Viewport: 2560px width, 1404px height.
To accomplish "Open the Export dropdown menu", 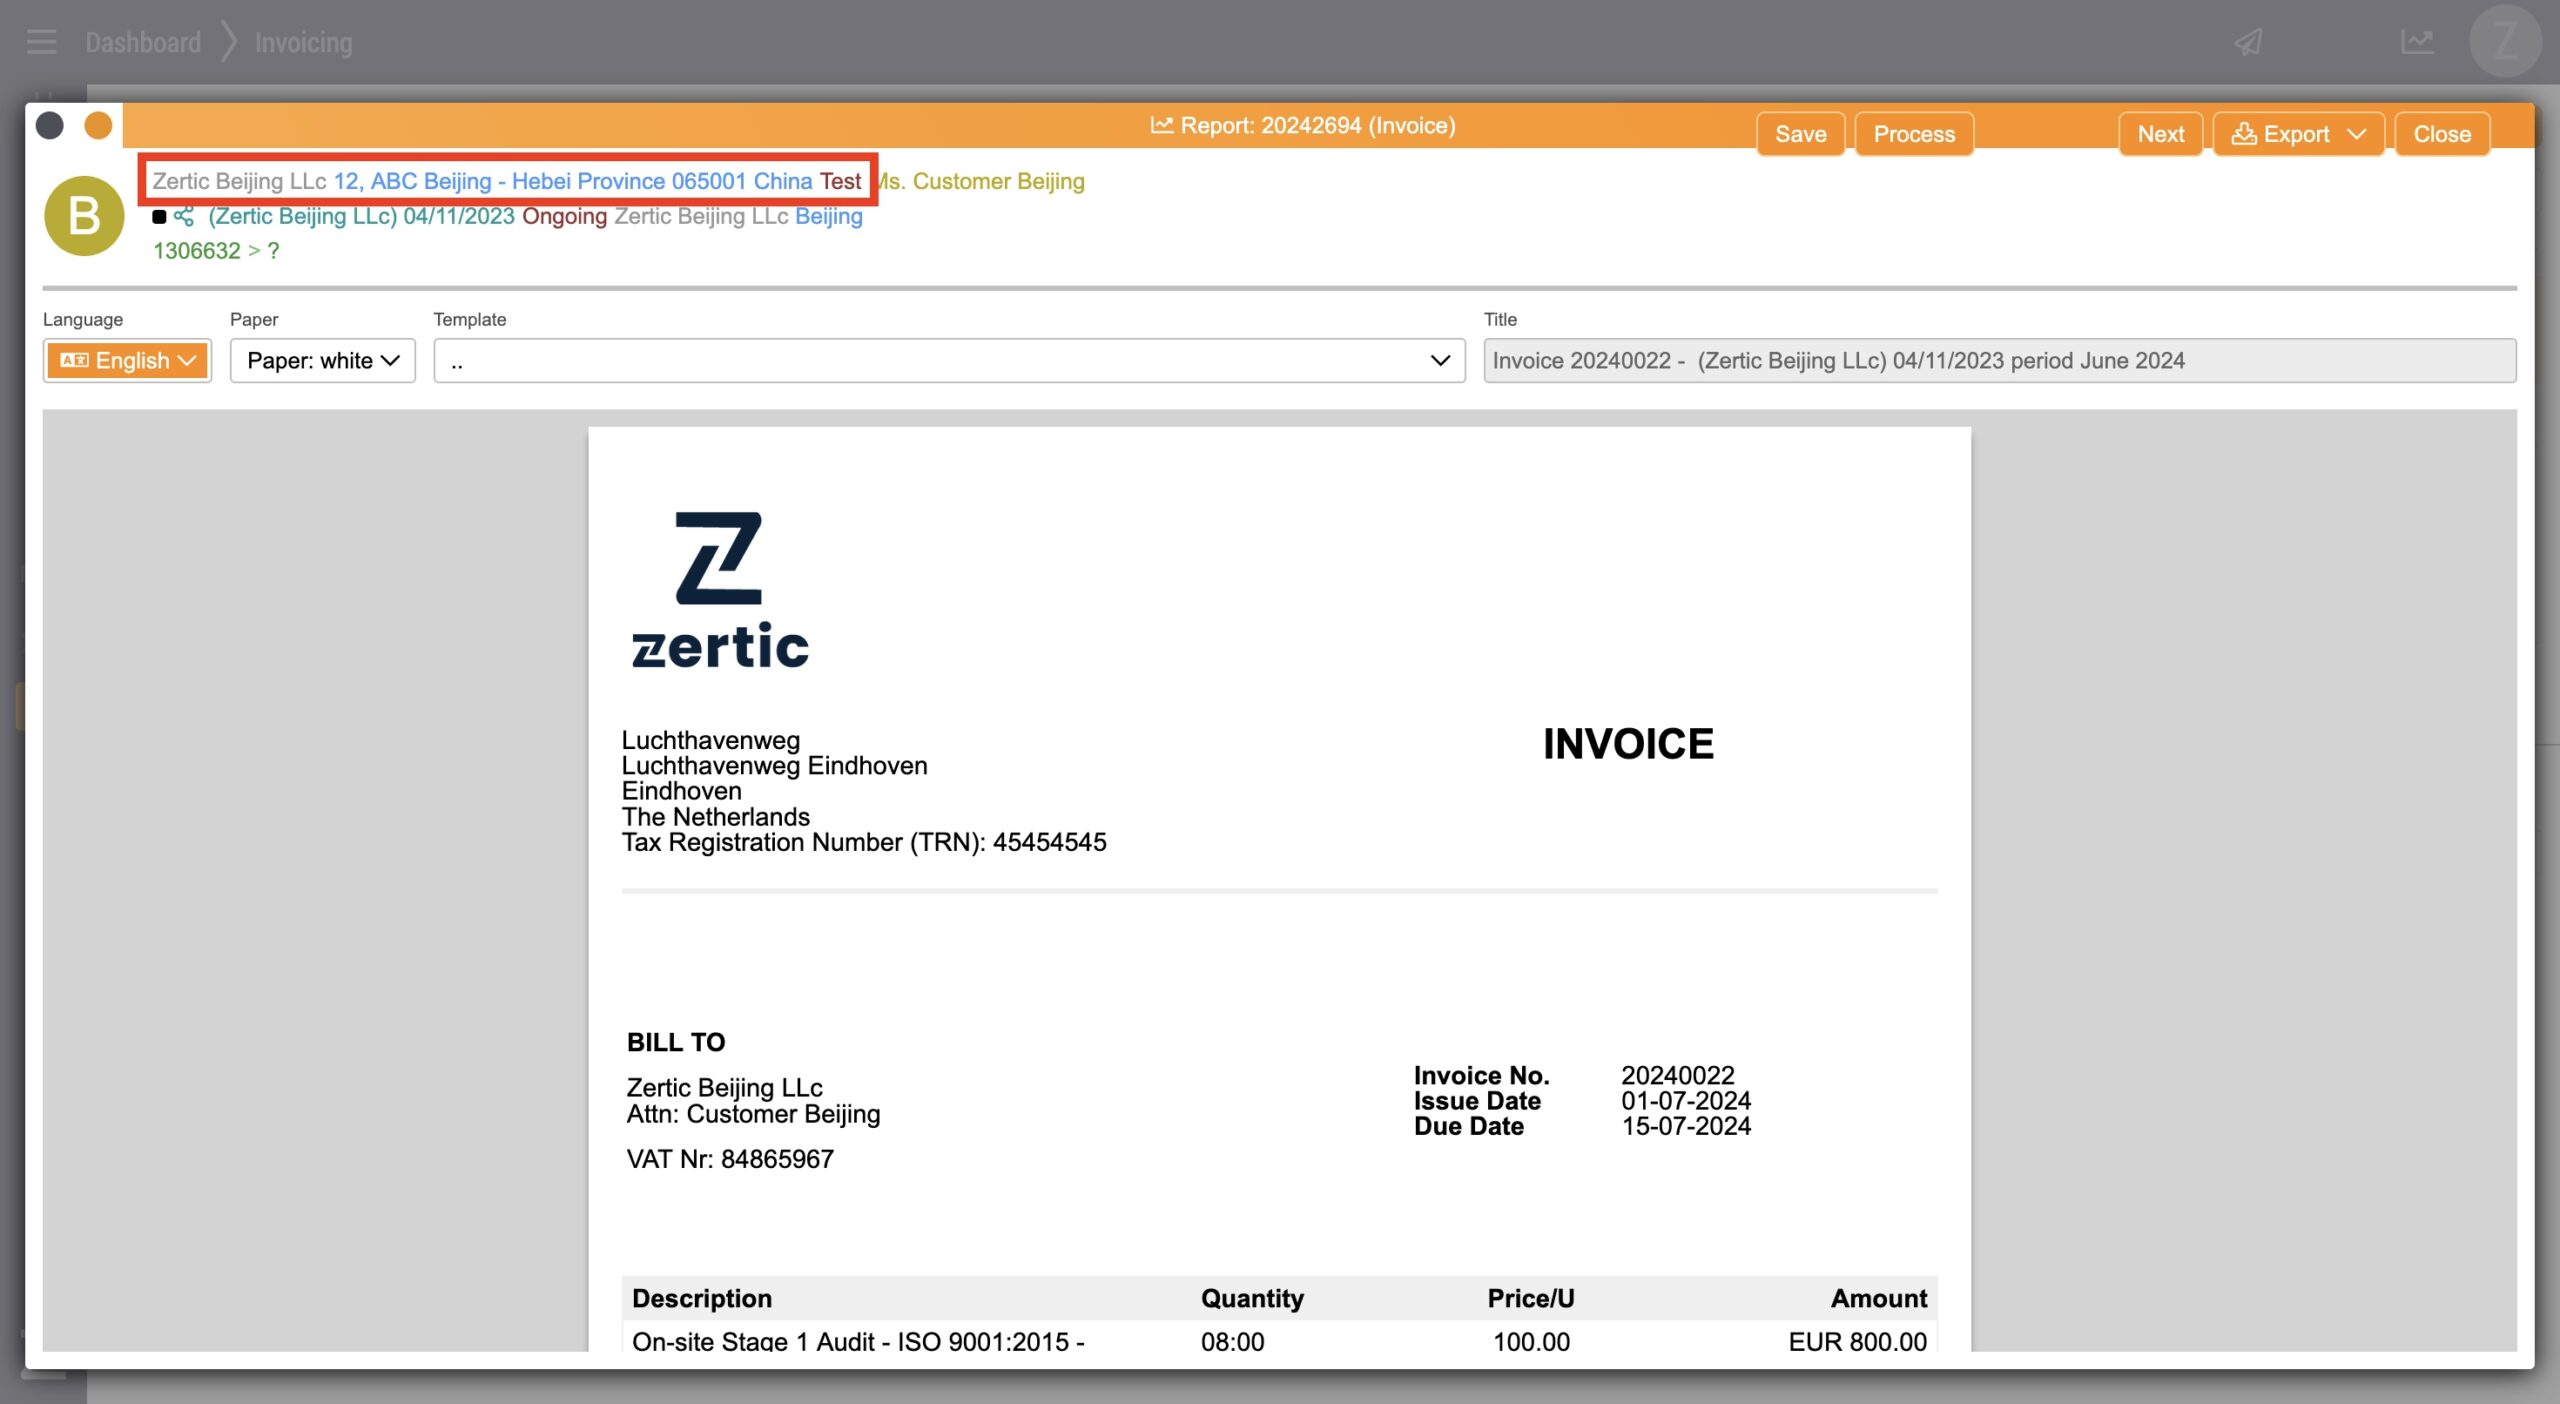I will (x=2297, y=134).
